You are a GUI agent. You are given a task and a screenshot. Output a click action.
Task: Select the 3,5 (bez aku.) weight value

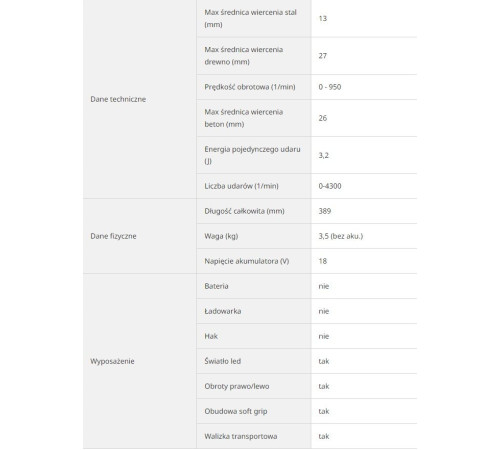341,236
